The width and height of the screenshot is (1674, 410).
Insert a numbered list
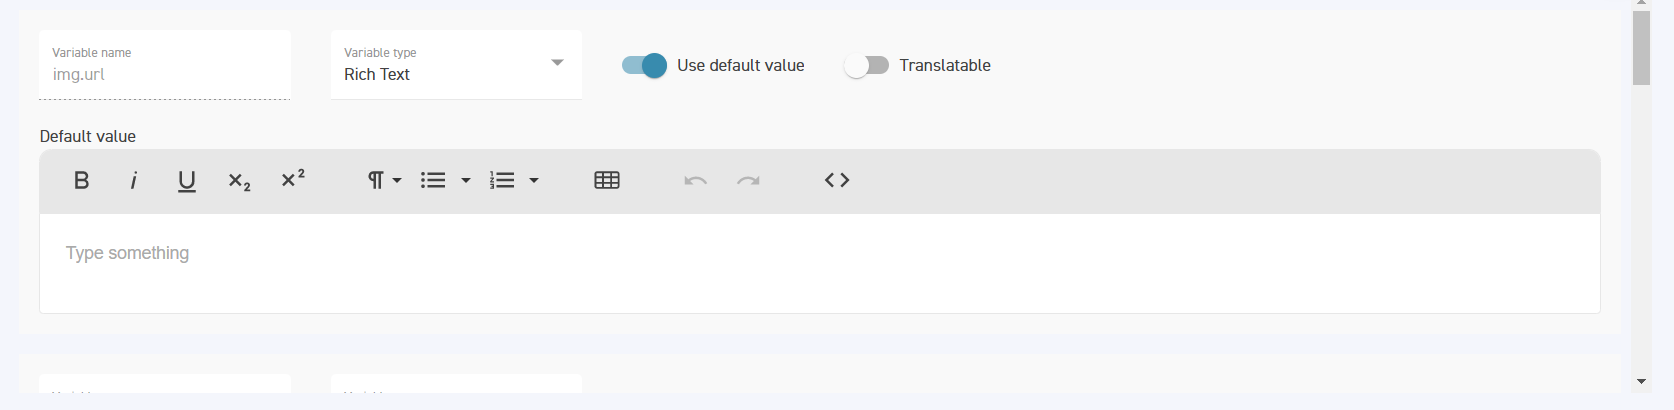tap(502, 180)
